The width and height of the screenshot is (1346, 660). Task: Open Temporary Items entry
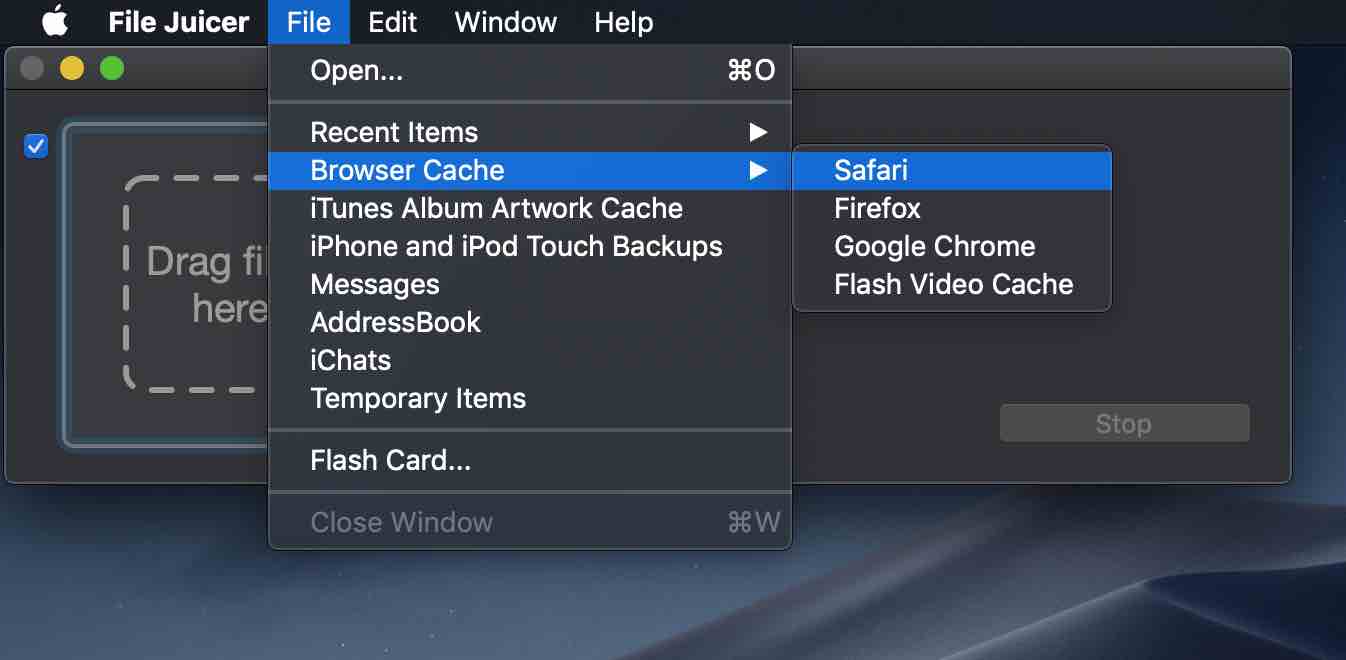418,398
